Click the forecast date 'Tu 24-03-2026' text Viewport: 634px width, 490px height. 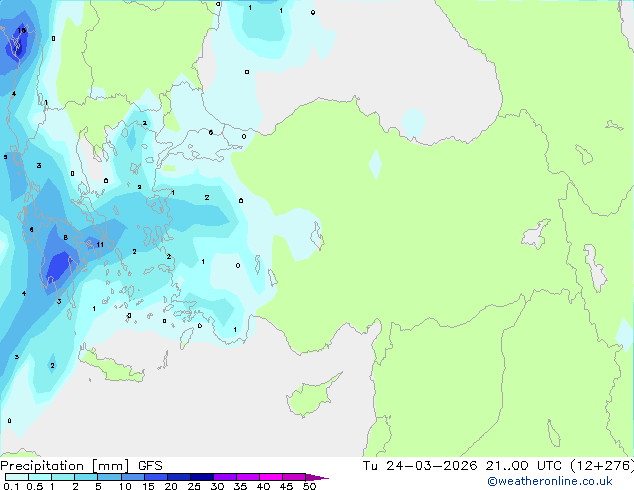tap(420, 466)
